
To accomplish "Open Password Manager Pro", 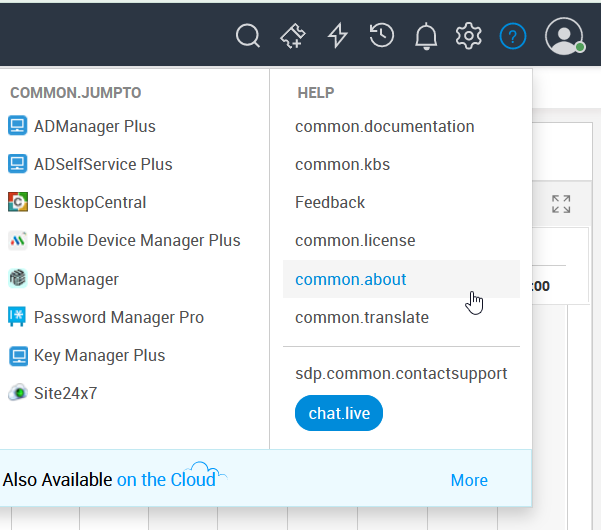I will pyautogui.click(x=118, y=317).
